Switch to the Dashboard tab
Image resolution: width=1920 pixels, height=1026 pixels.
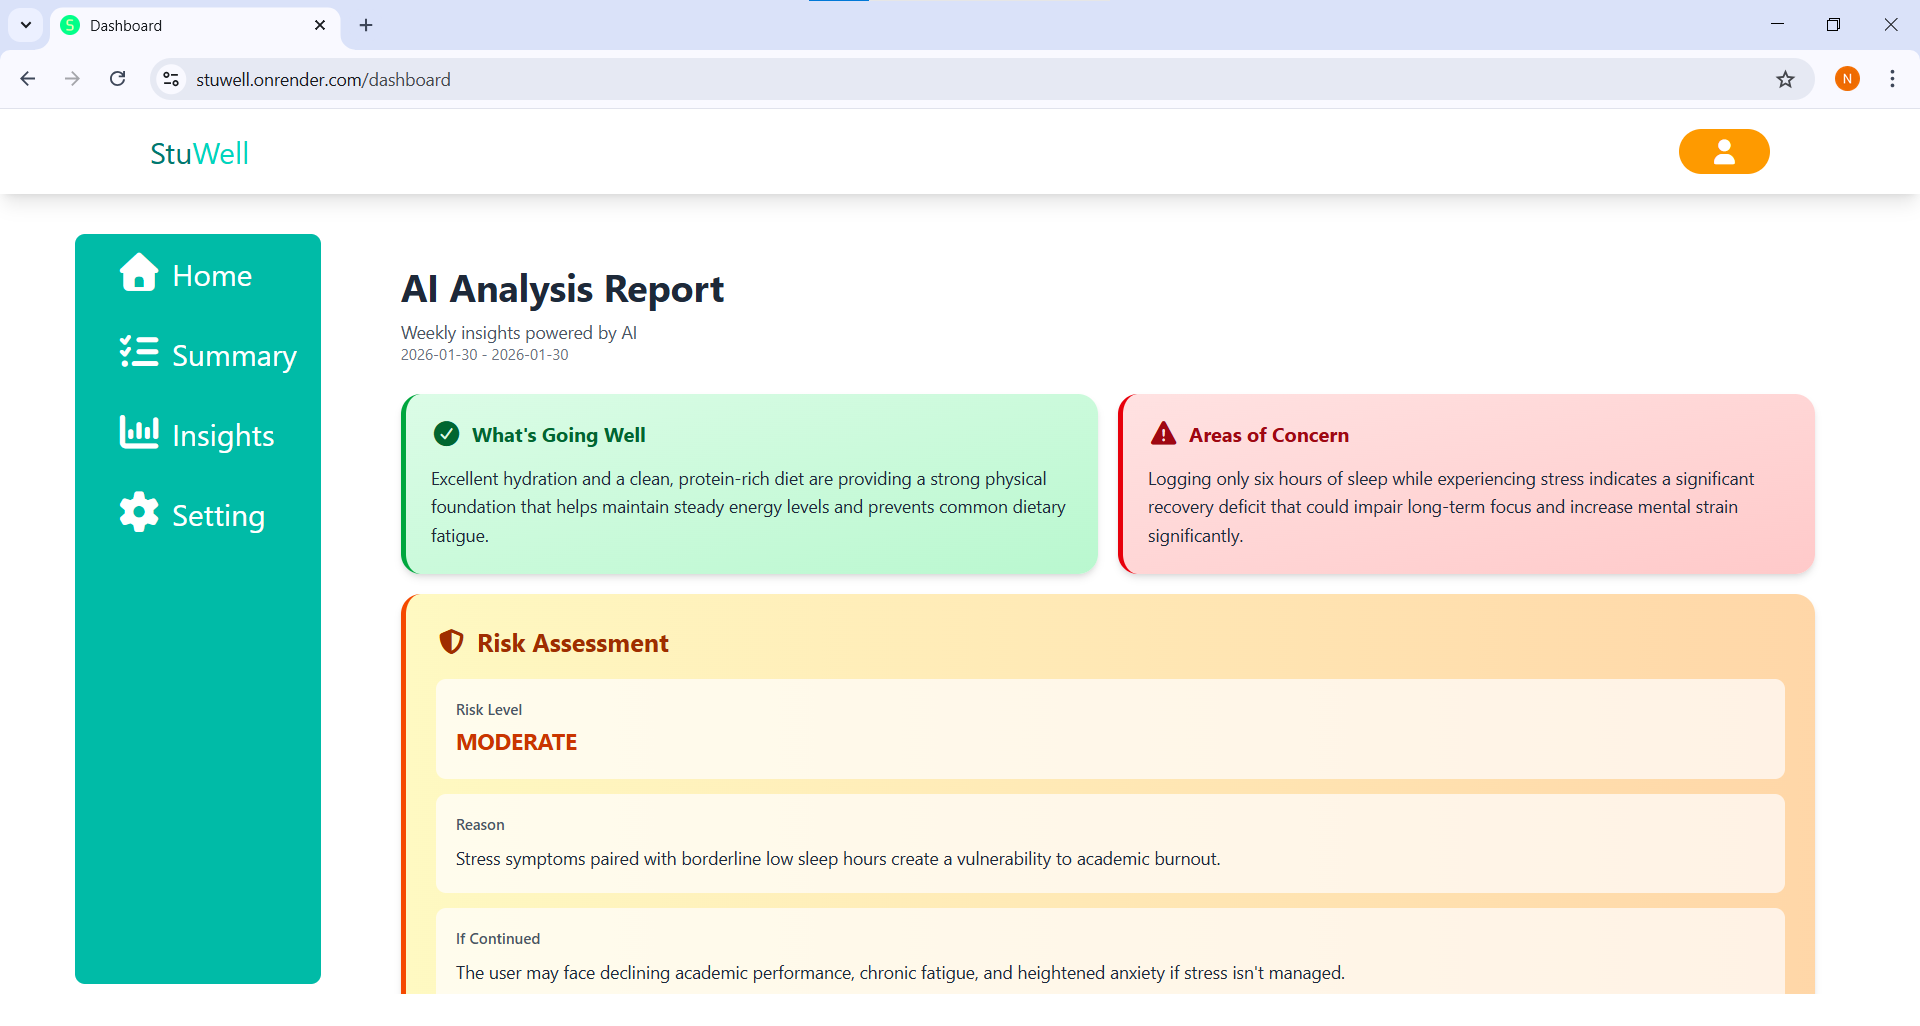click(195, 26)
